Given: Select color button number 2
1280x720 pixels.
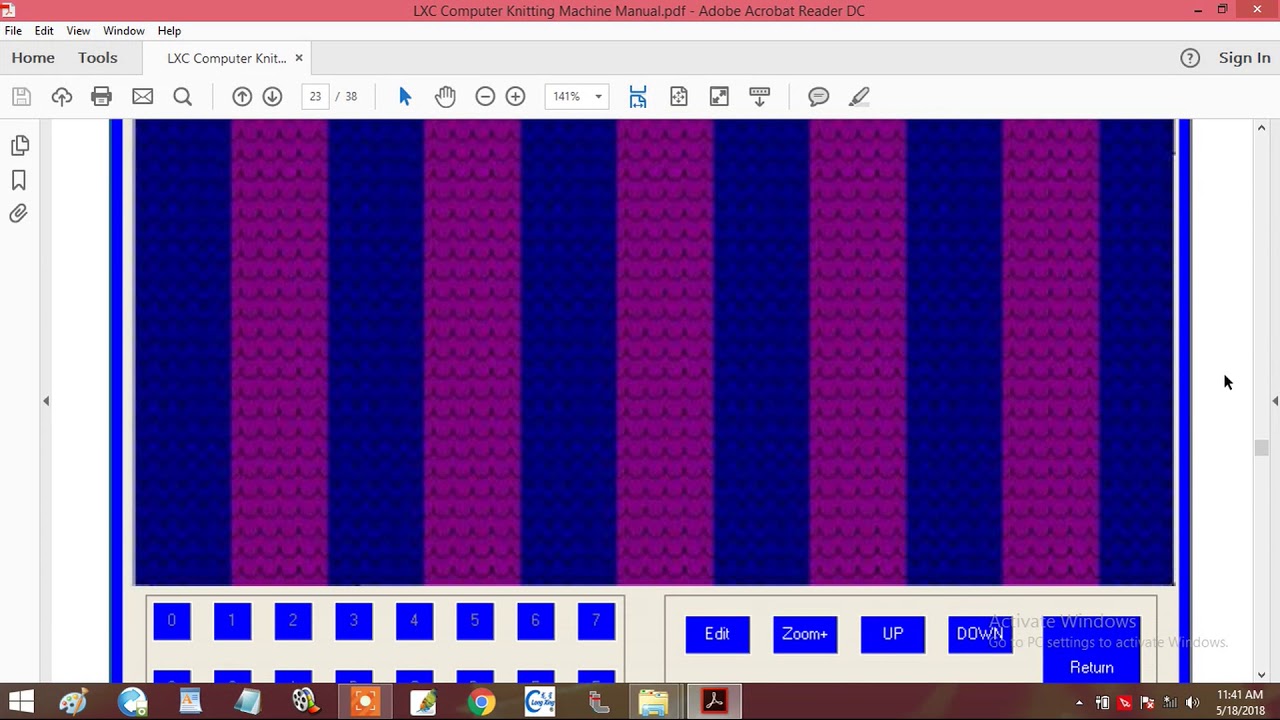Looking at the screenshot, I should click(x=293, y=621).
